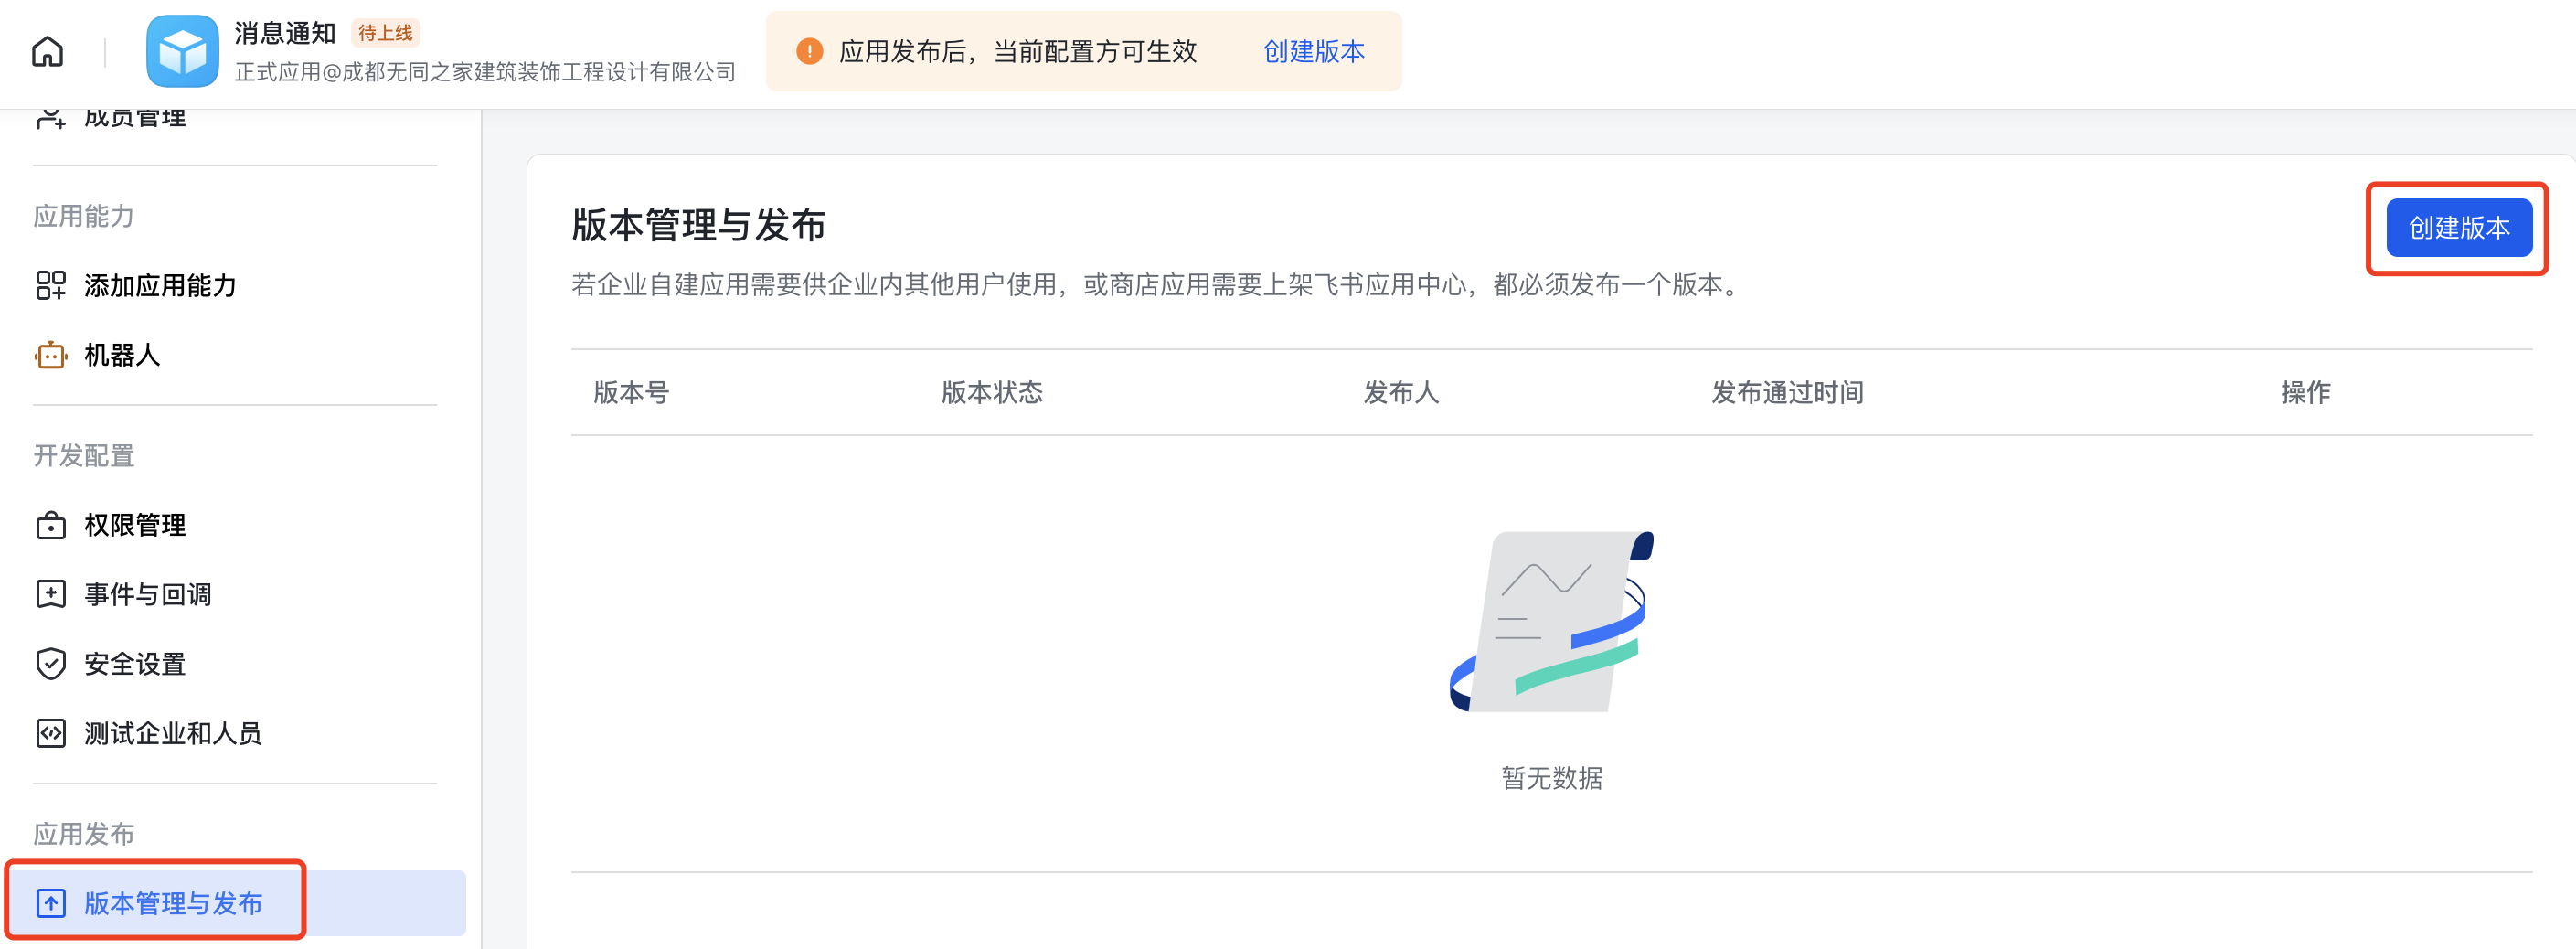Click the blue cube app logo
2576x949 pixels.
(x=182, y=51)
